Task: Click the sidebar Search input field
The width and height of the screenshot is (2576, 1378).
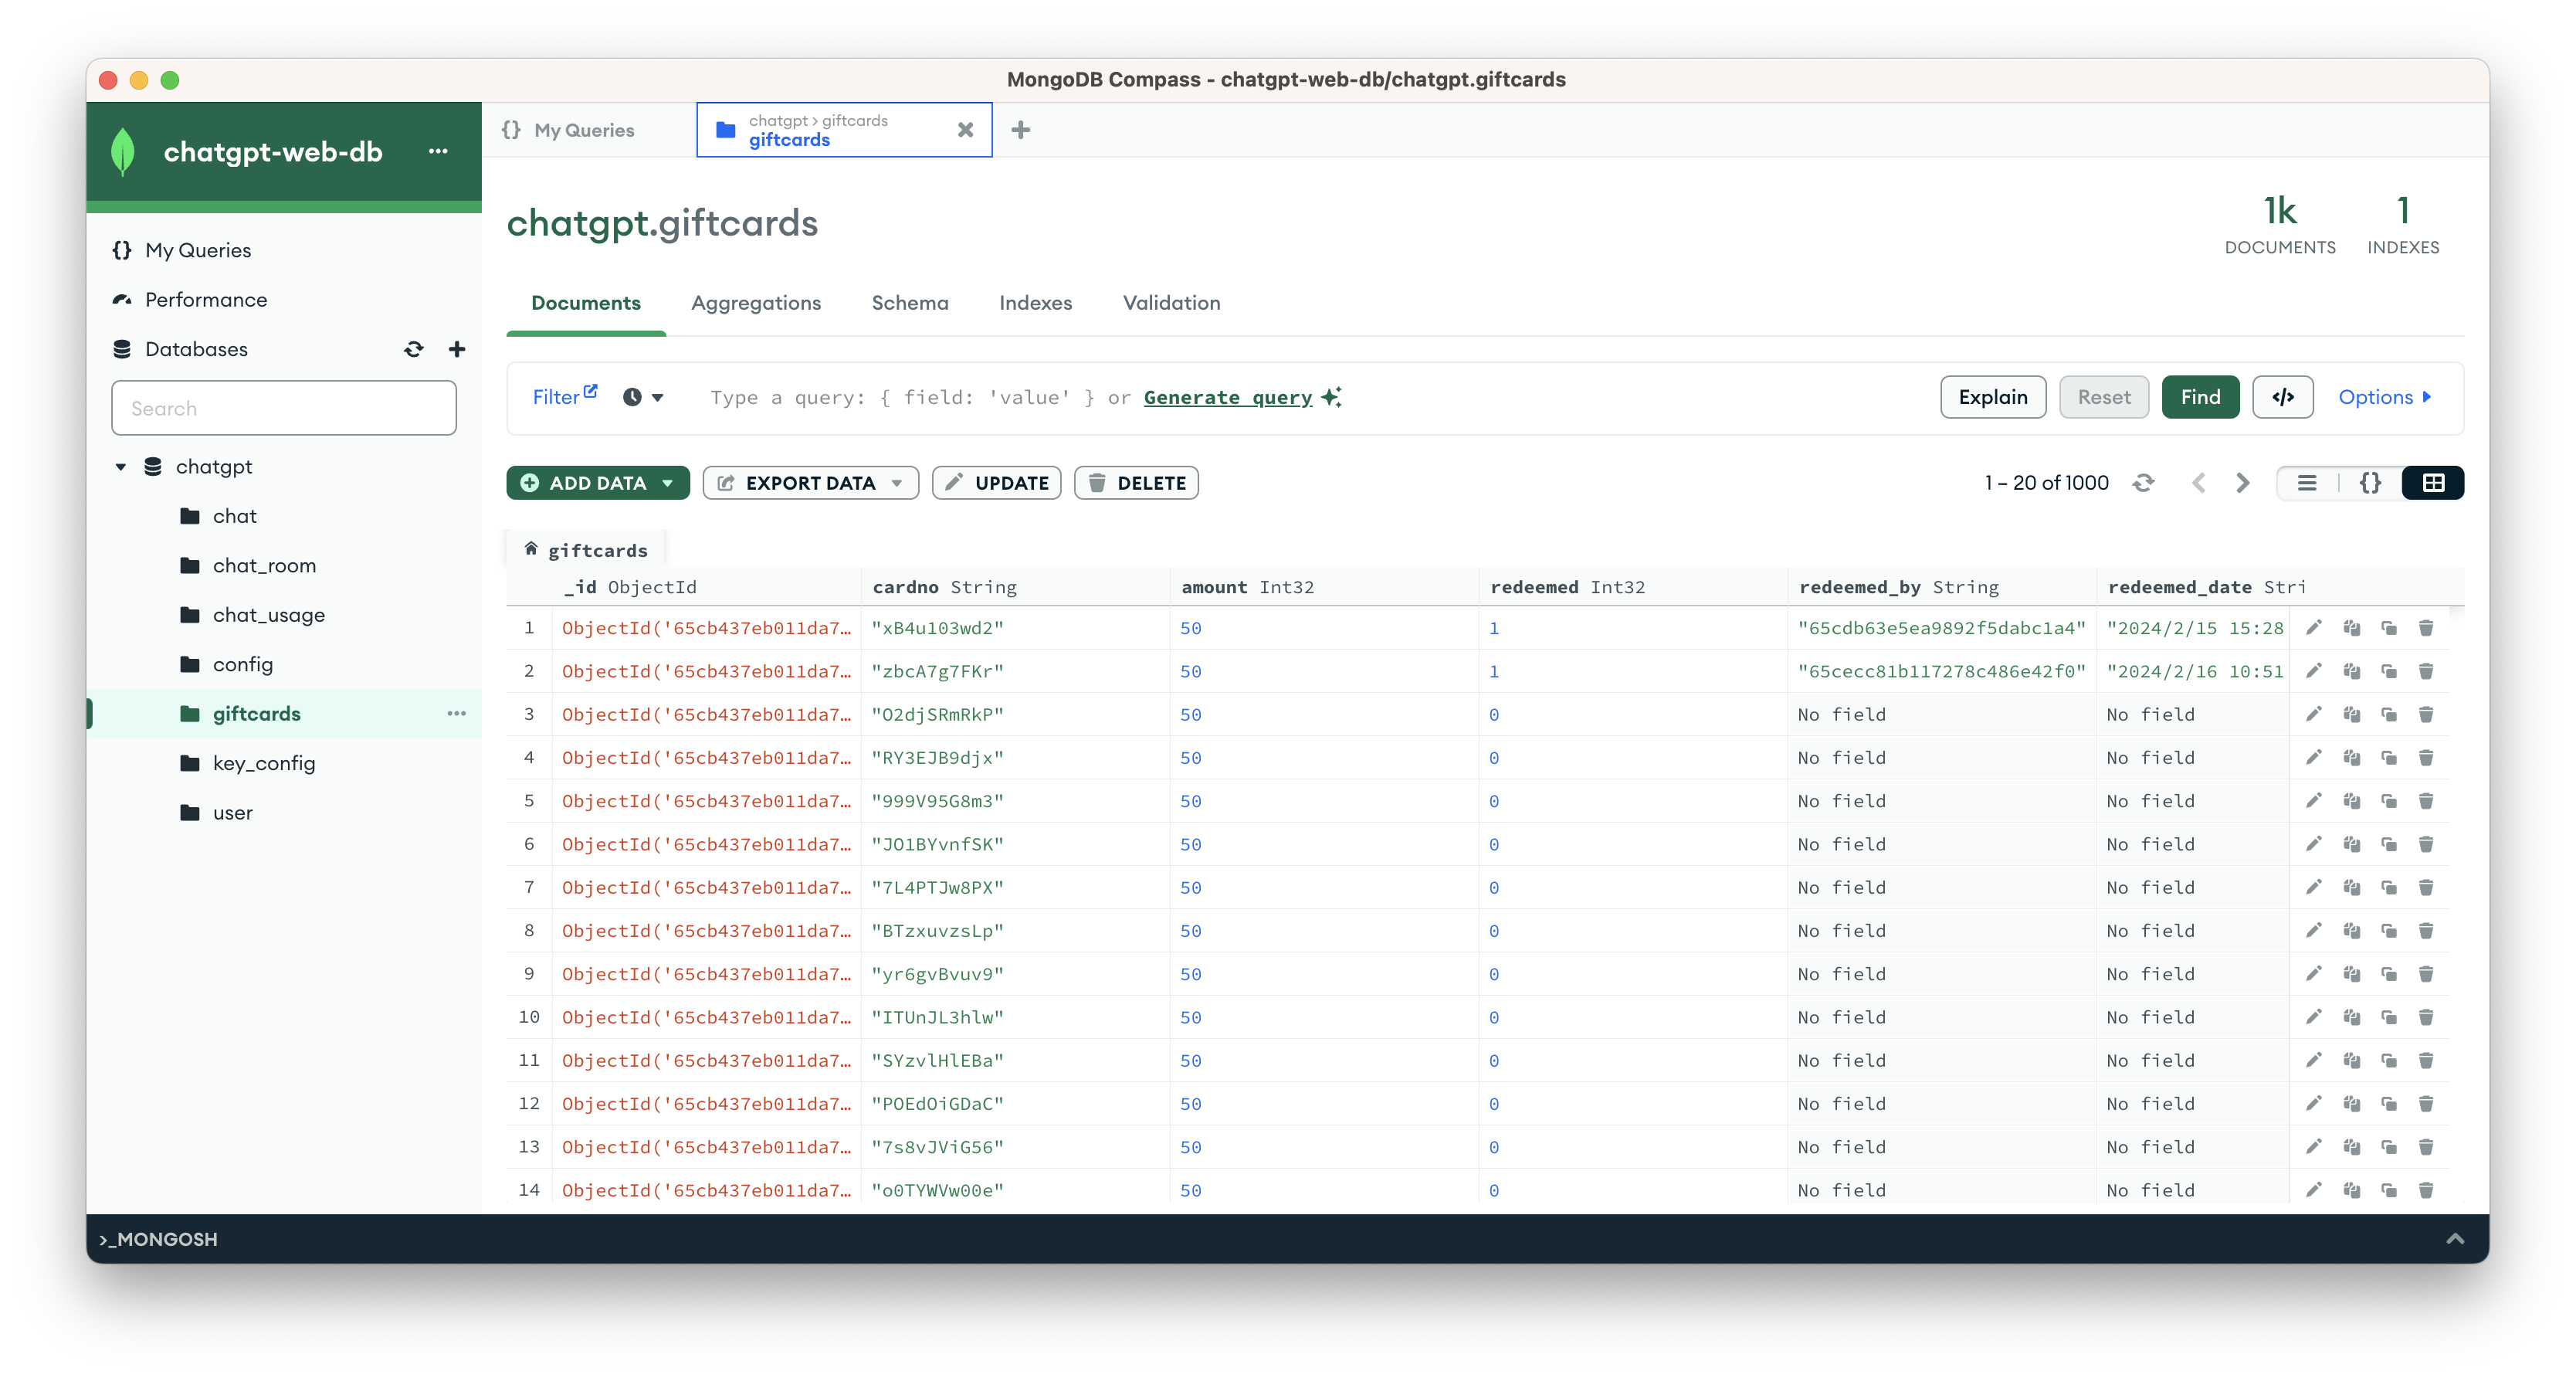Action: tap(284, 408)
